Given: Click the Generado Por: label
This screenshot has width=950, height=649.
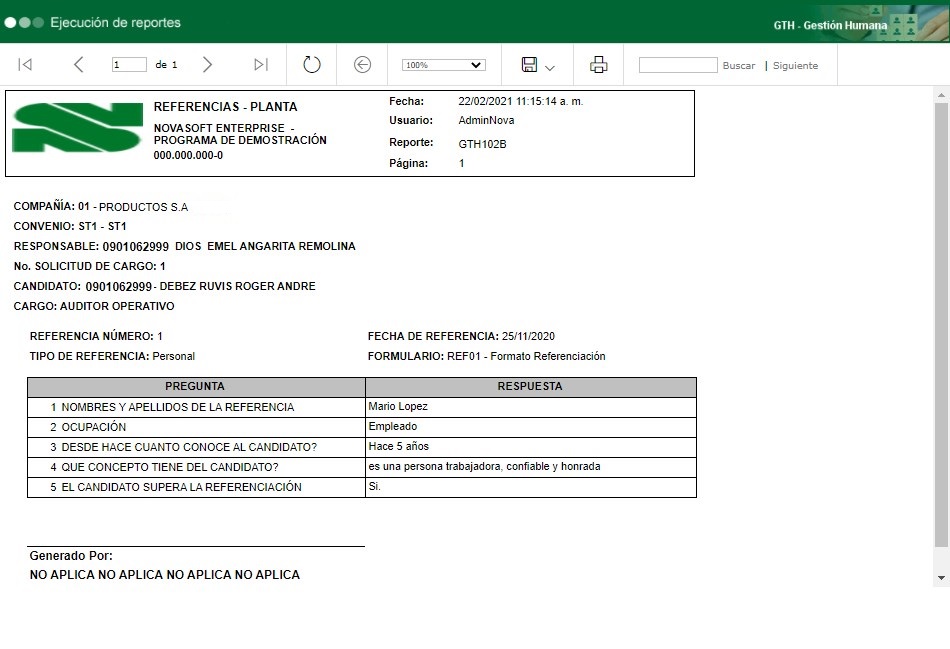Looking at the screenshot, I should (71, 556).
